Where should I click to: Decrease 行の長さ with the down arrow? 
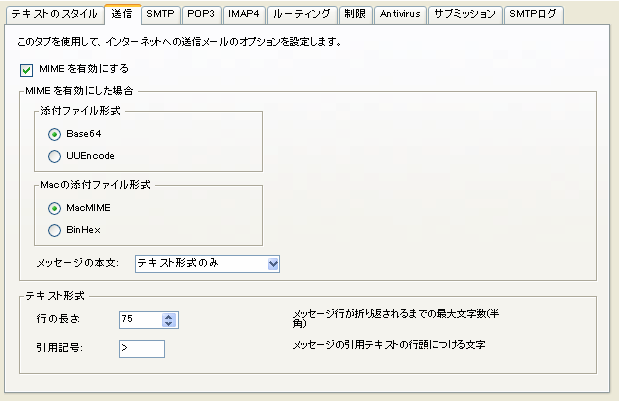click(x=169, y=324)
